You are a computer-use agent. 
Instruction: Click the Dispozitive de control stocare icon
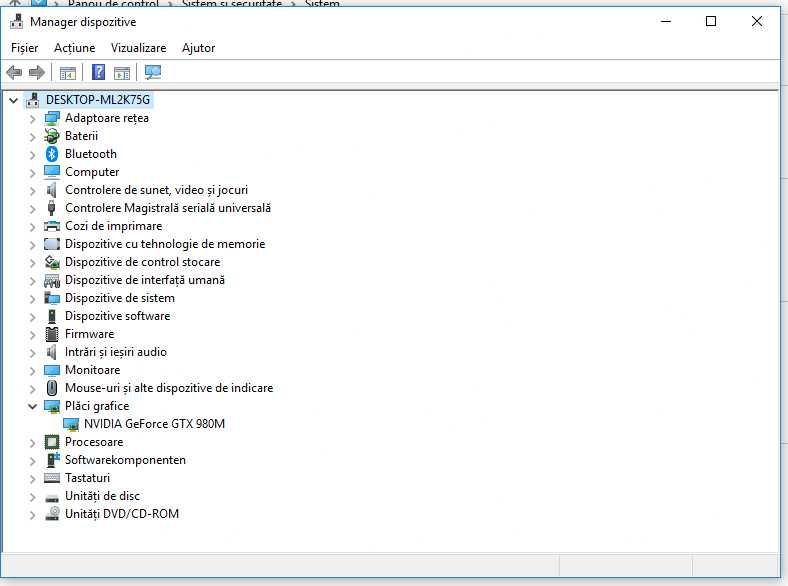52,262
